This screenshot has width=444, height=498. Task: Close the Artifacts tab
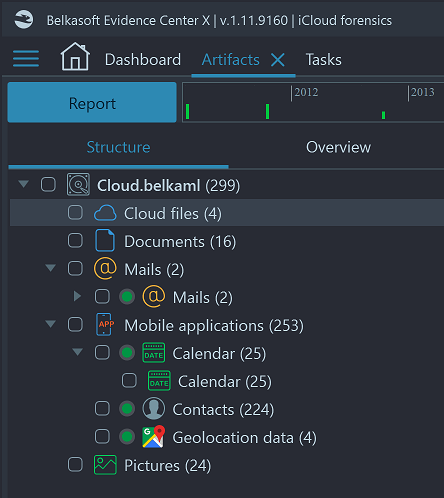point(278,60)
